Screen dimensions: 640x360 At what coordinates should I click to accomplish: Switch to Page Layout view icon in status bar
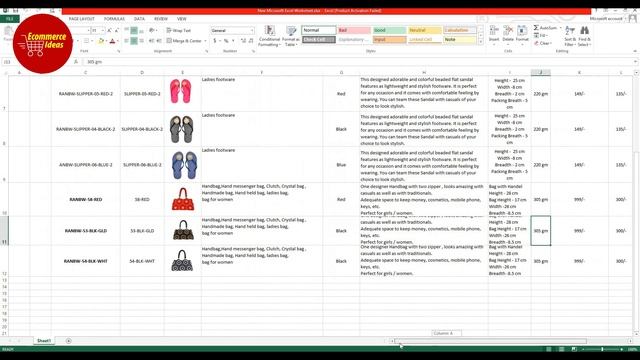(561, 349)
